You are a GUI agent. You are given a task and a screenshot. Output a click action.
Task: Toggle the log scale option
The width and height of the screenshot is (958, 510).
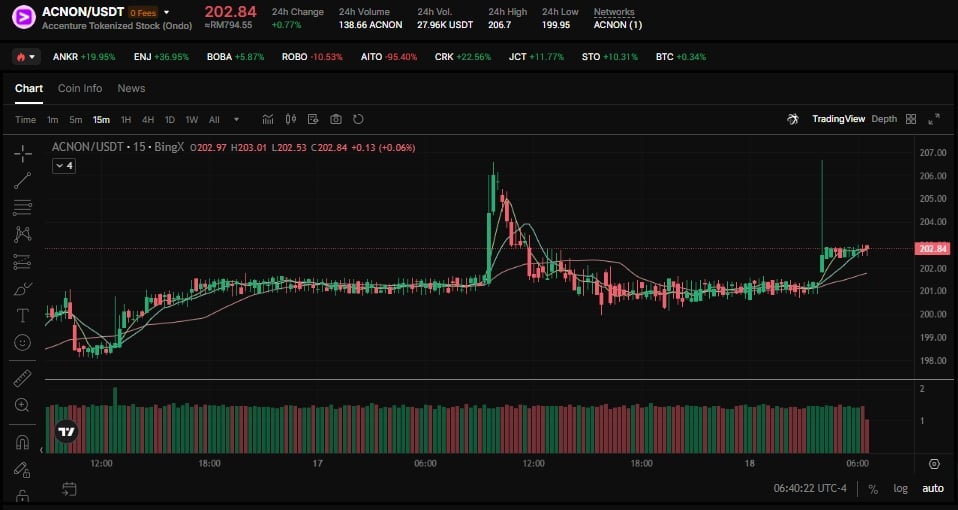pyautogui.click(x=901, y=489)
